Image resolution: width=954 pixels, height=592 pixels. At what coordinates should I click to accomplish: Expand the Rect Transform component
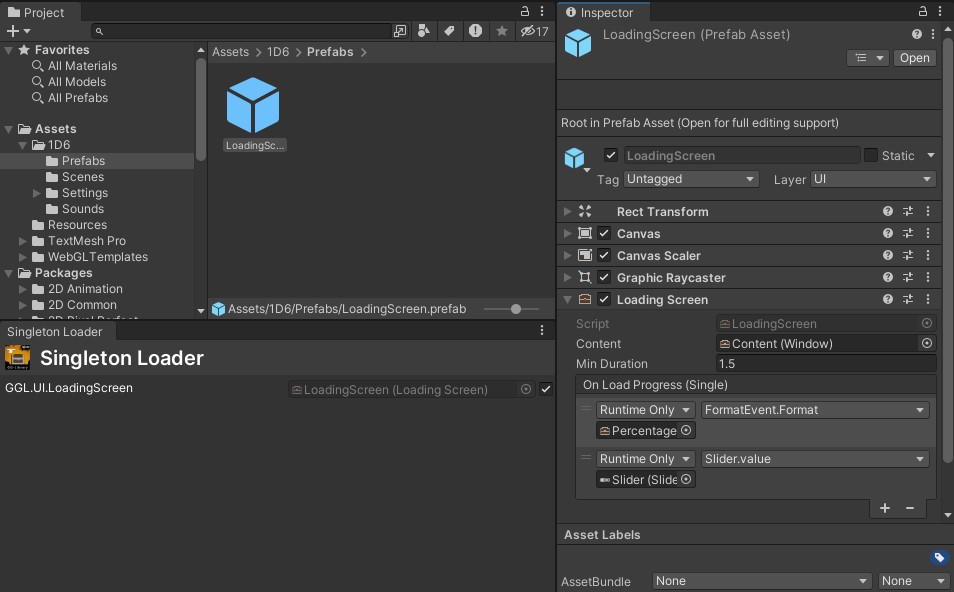pos(567,211)
